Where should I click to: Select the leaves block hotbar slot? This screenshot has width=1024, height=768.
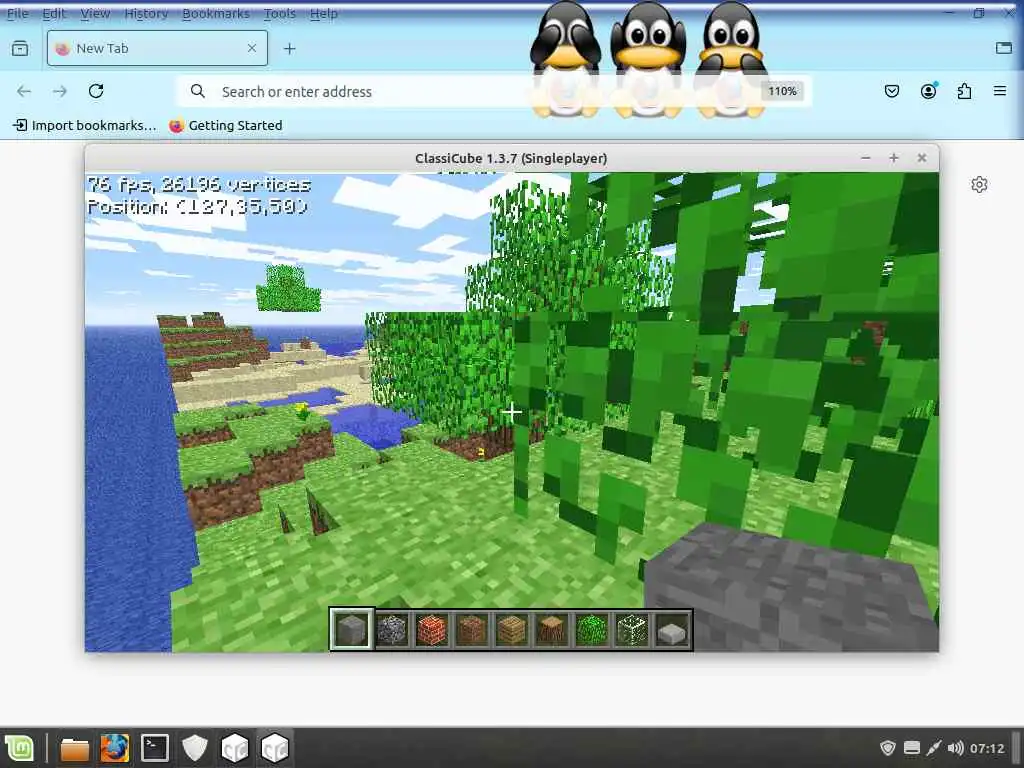point(592,630)
